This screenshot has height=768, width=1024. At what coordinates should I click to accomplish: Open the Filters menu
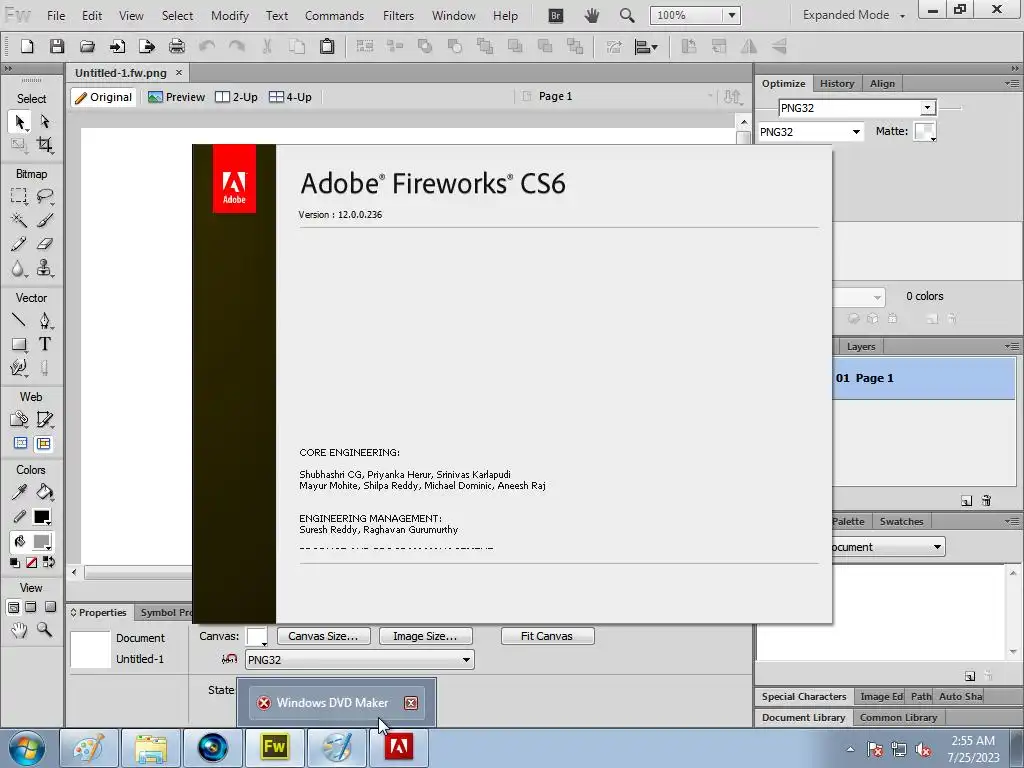398,16
